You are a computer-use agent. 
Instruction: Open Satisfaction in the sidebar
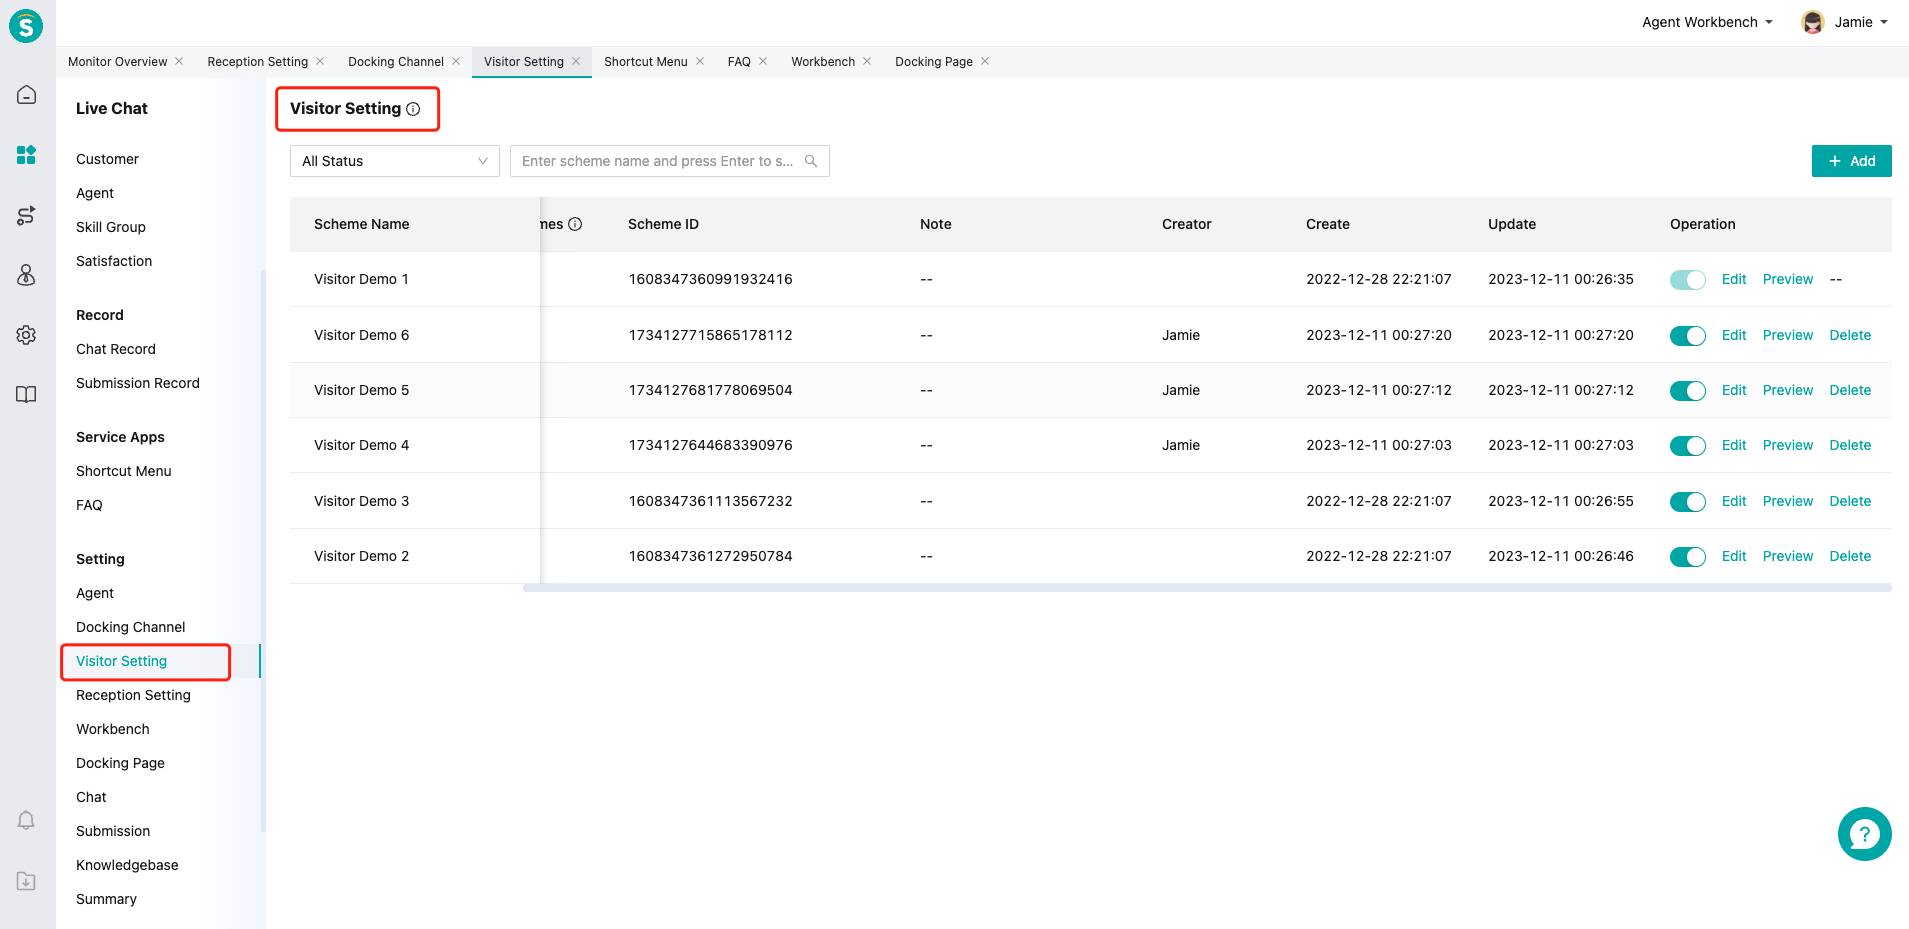pos(114,261)
